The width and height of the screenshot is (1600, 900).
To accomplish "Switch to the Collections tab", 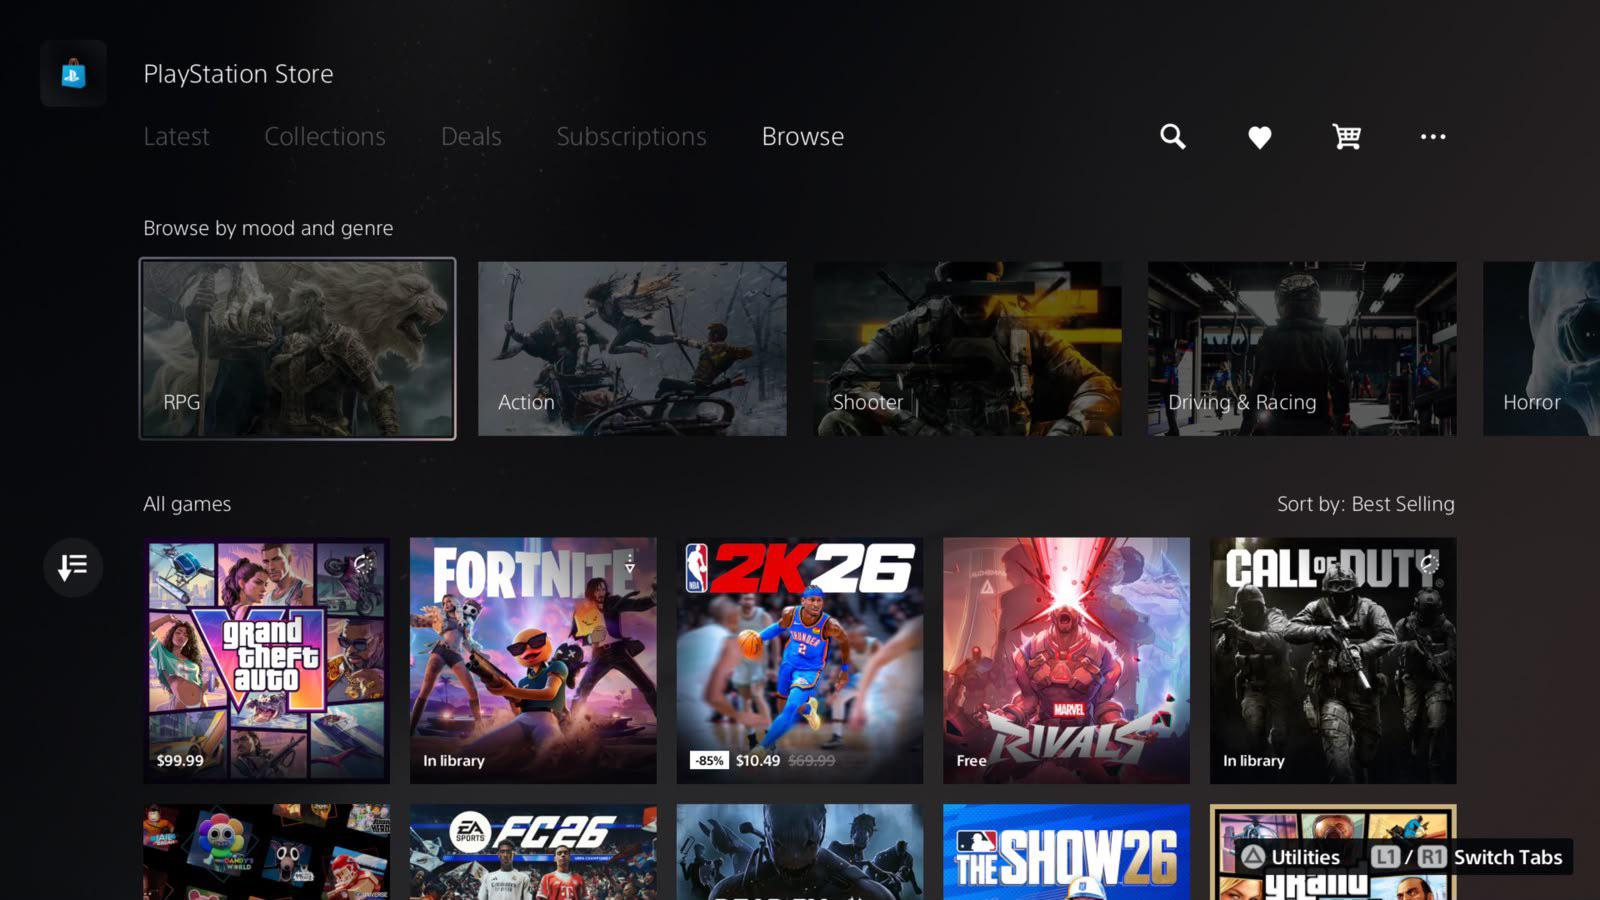I will coord(325,136).
